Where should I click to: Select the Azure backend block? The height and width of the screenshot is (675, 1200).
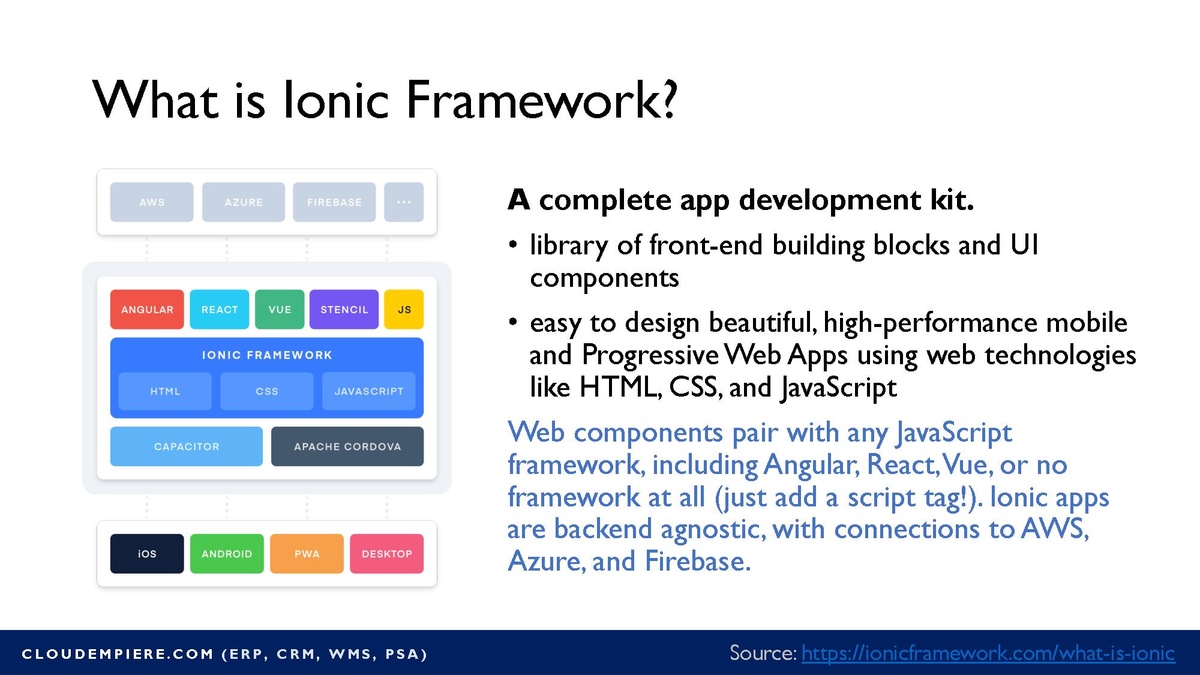pyautogui.click(x=243, y=202)
